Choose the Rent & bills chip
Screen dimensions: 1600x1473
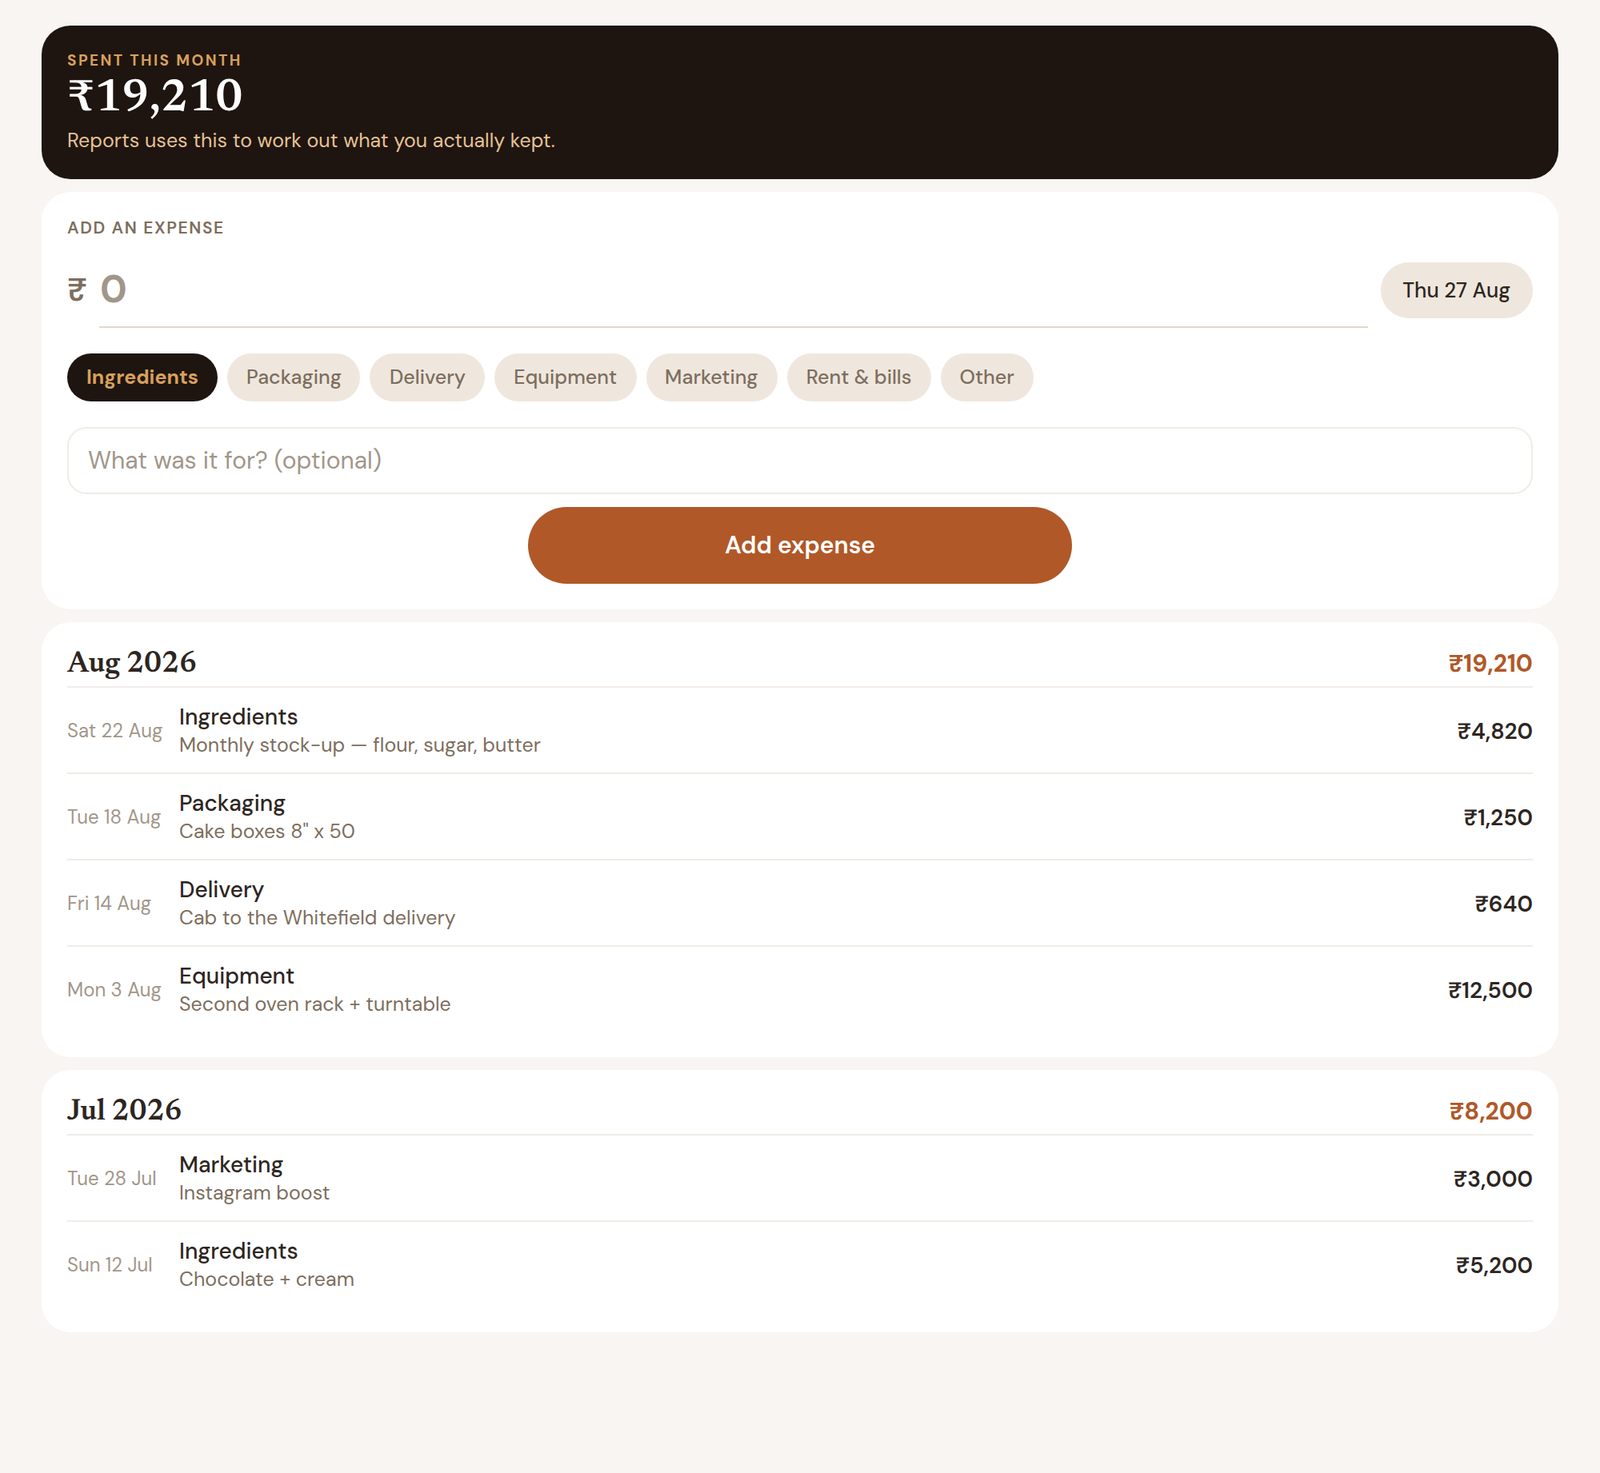[858, 377]
